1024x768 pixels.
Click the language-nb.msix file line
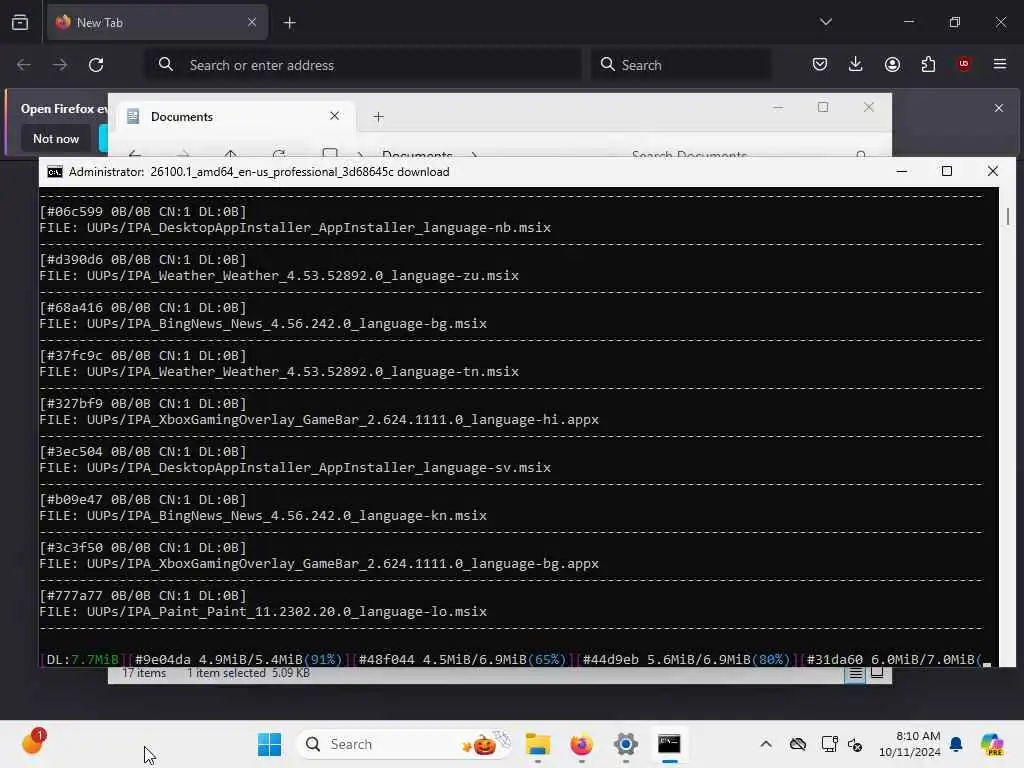pos(295,228)
